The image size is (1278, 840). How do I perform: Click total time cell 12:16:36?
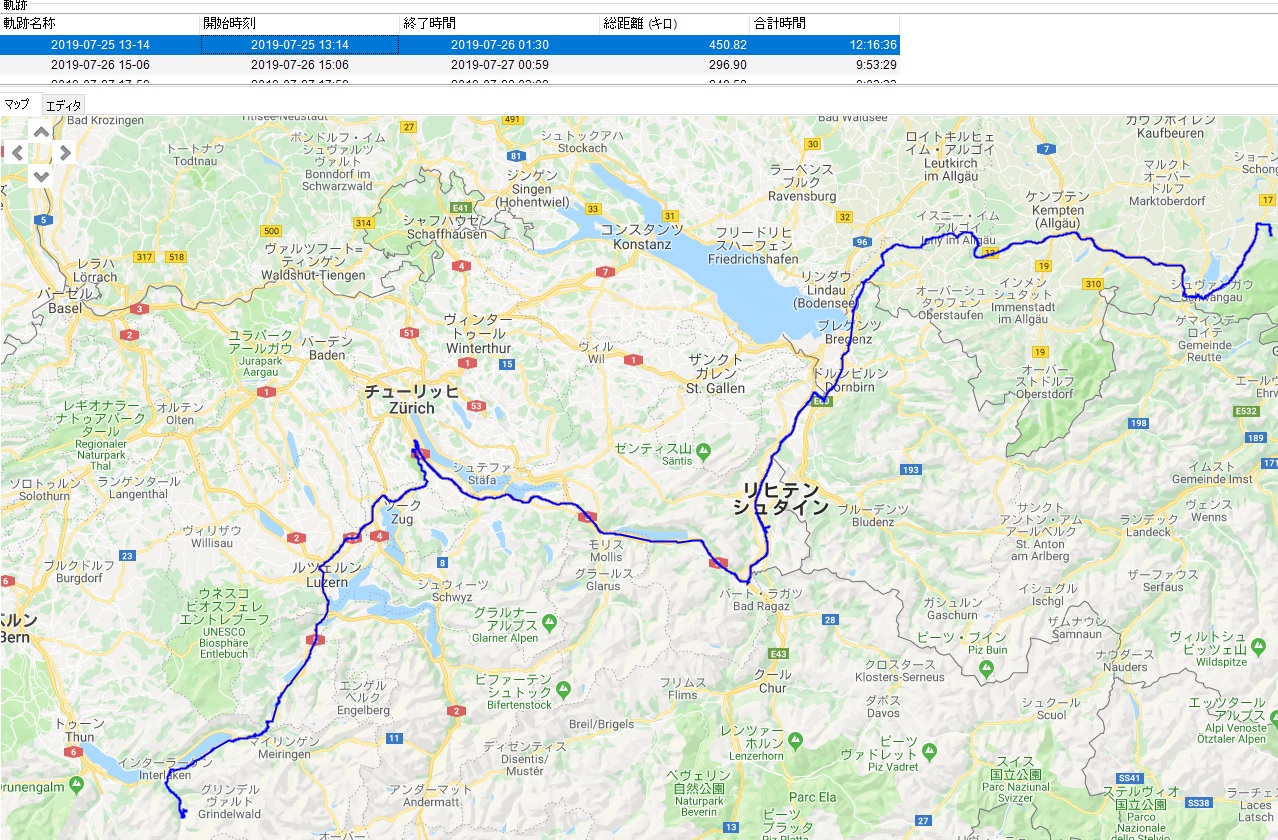coord(825,45)
